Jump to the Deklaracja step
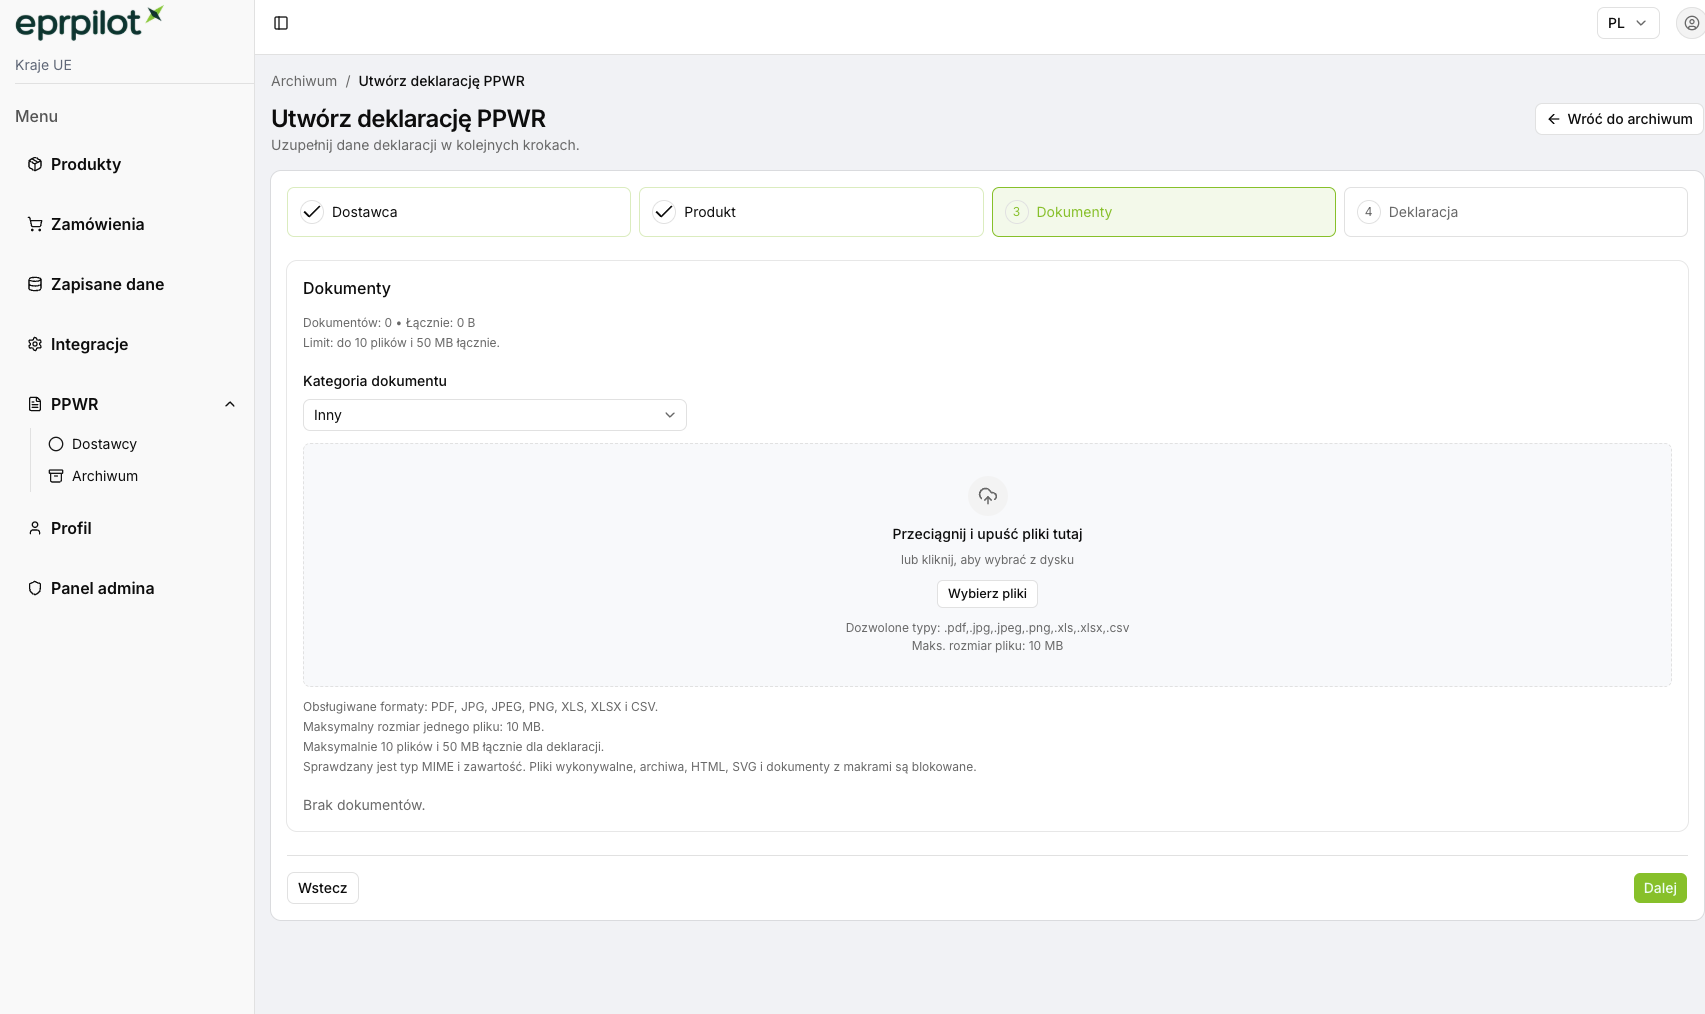Screen dimensions: 1705x1014 click(1516, 212)
